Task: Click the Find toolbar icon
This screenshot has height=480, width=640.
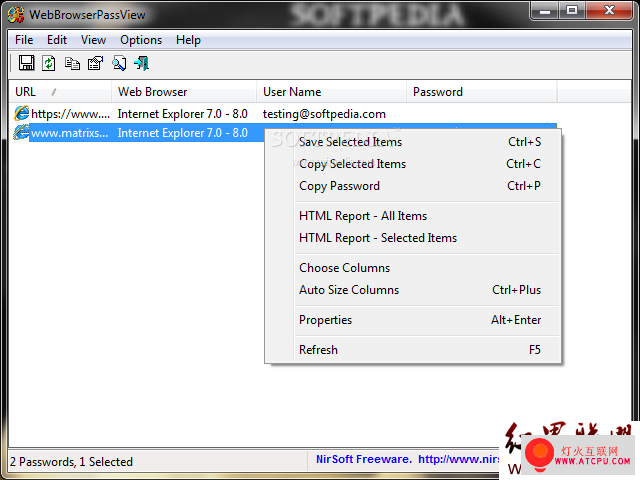Action: (x=119, y=63)
